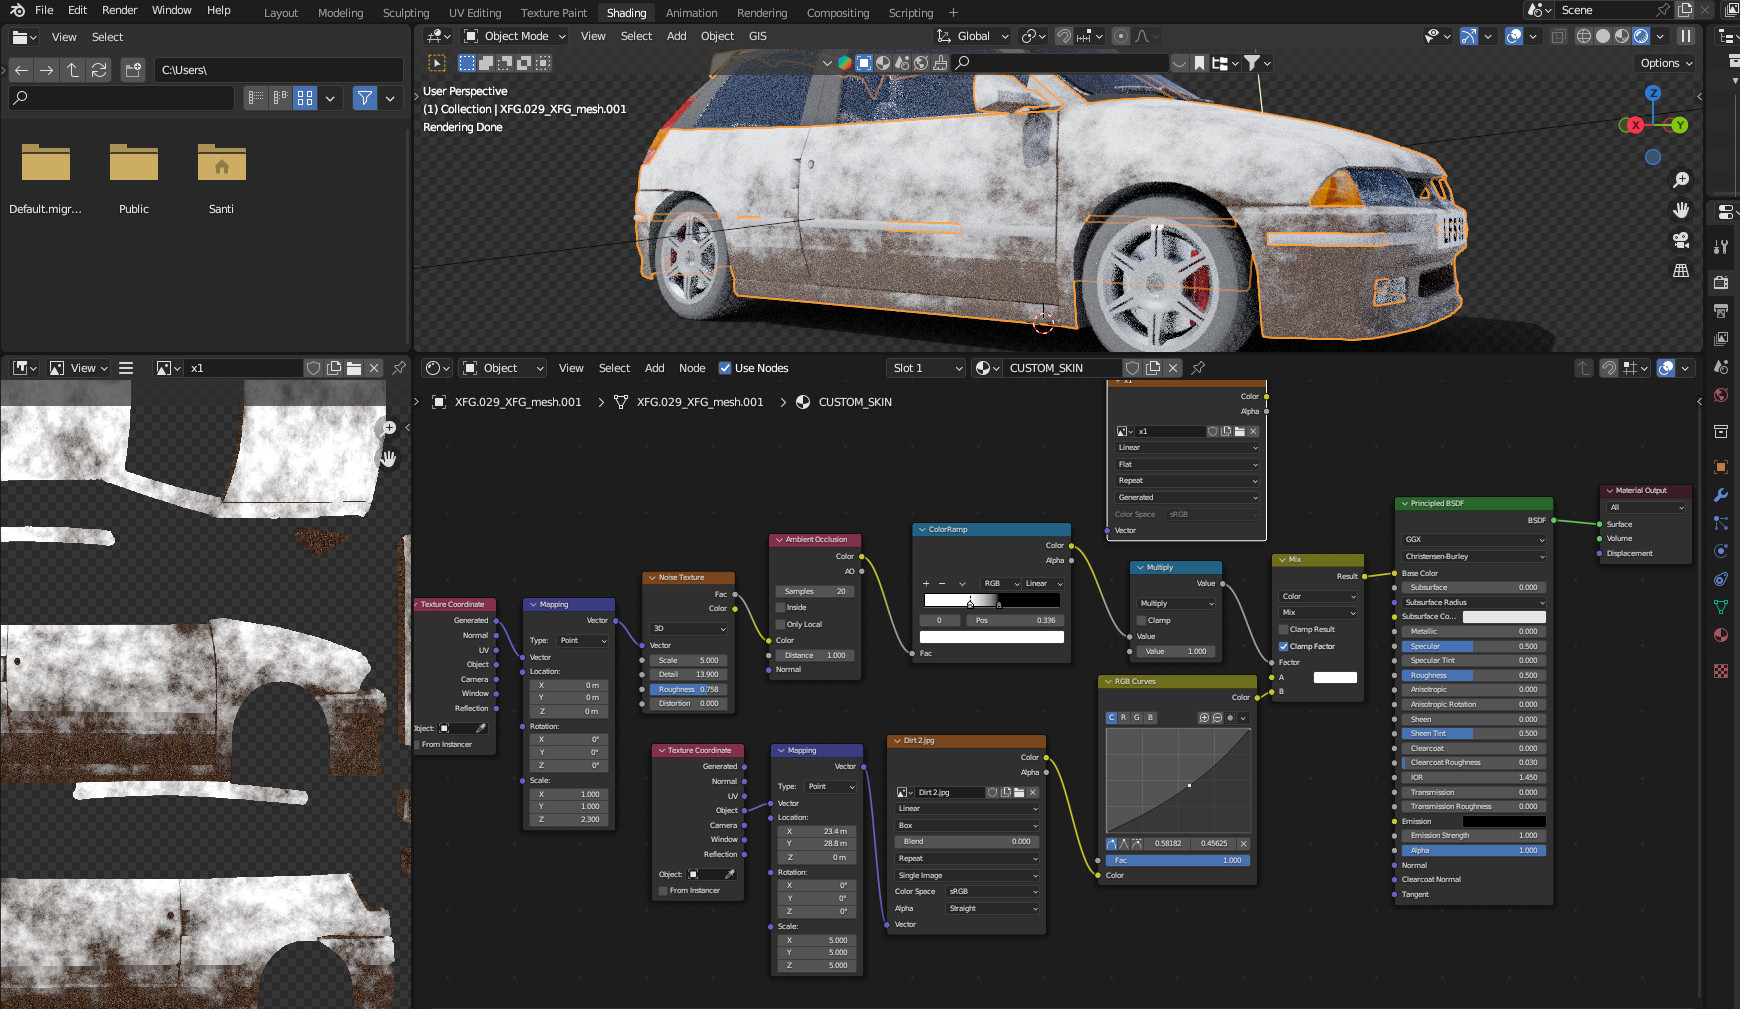Screen dimensions: 1740x1009
Task: Open the GGX distribution dropdown
Action: pyautogui.click(x=1474, y=540)
